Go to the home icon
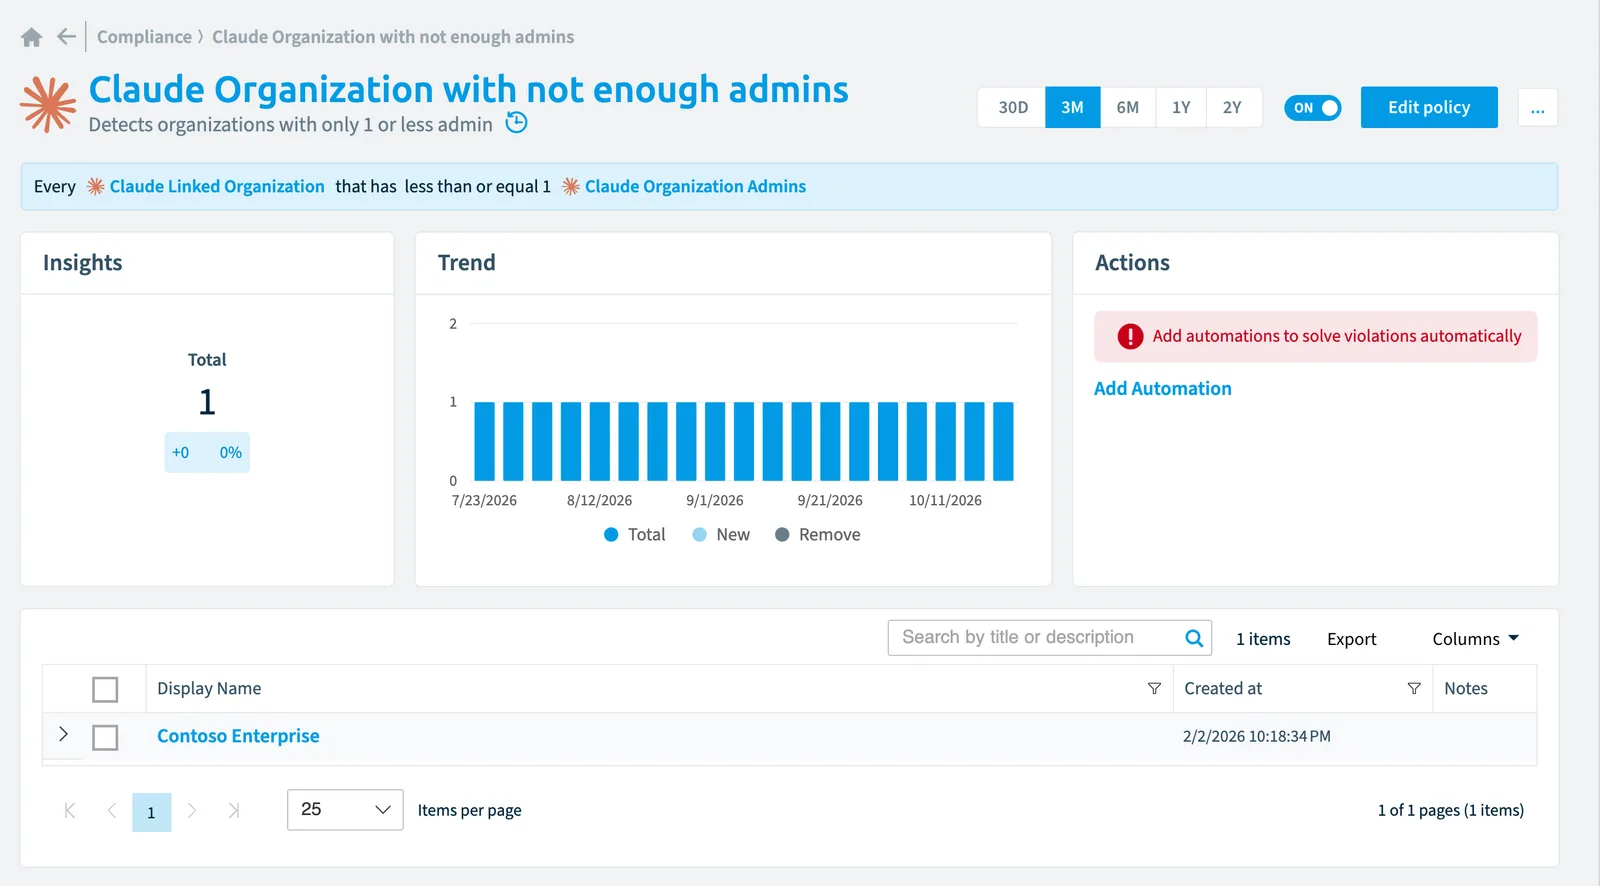Screen dimensions: 1600x886 coord(32,37)
